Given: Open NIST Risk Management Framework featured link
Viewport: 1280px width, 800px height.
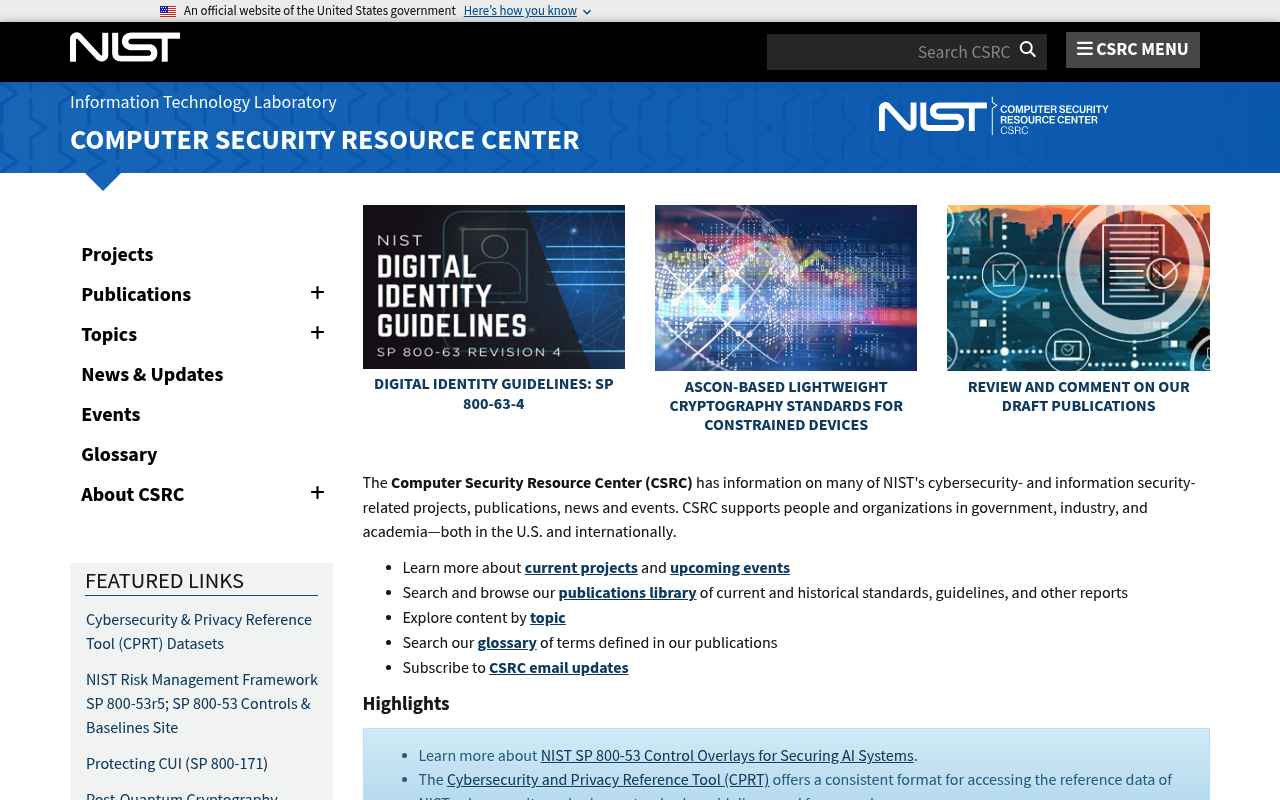Looking at the screenshot, I should pos(202,680).
